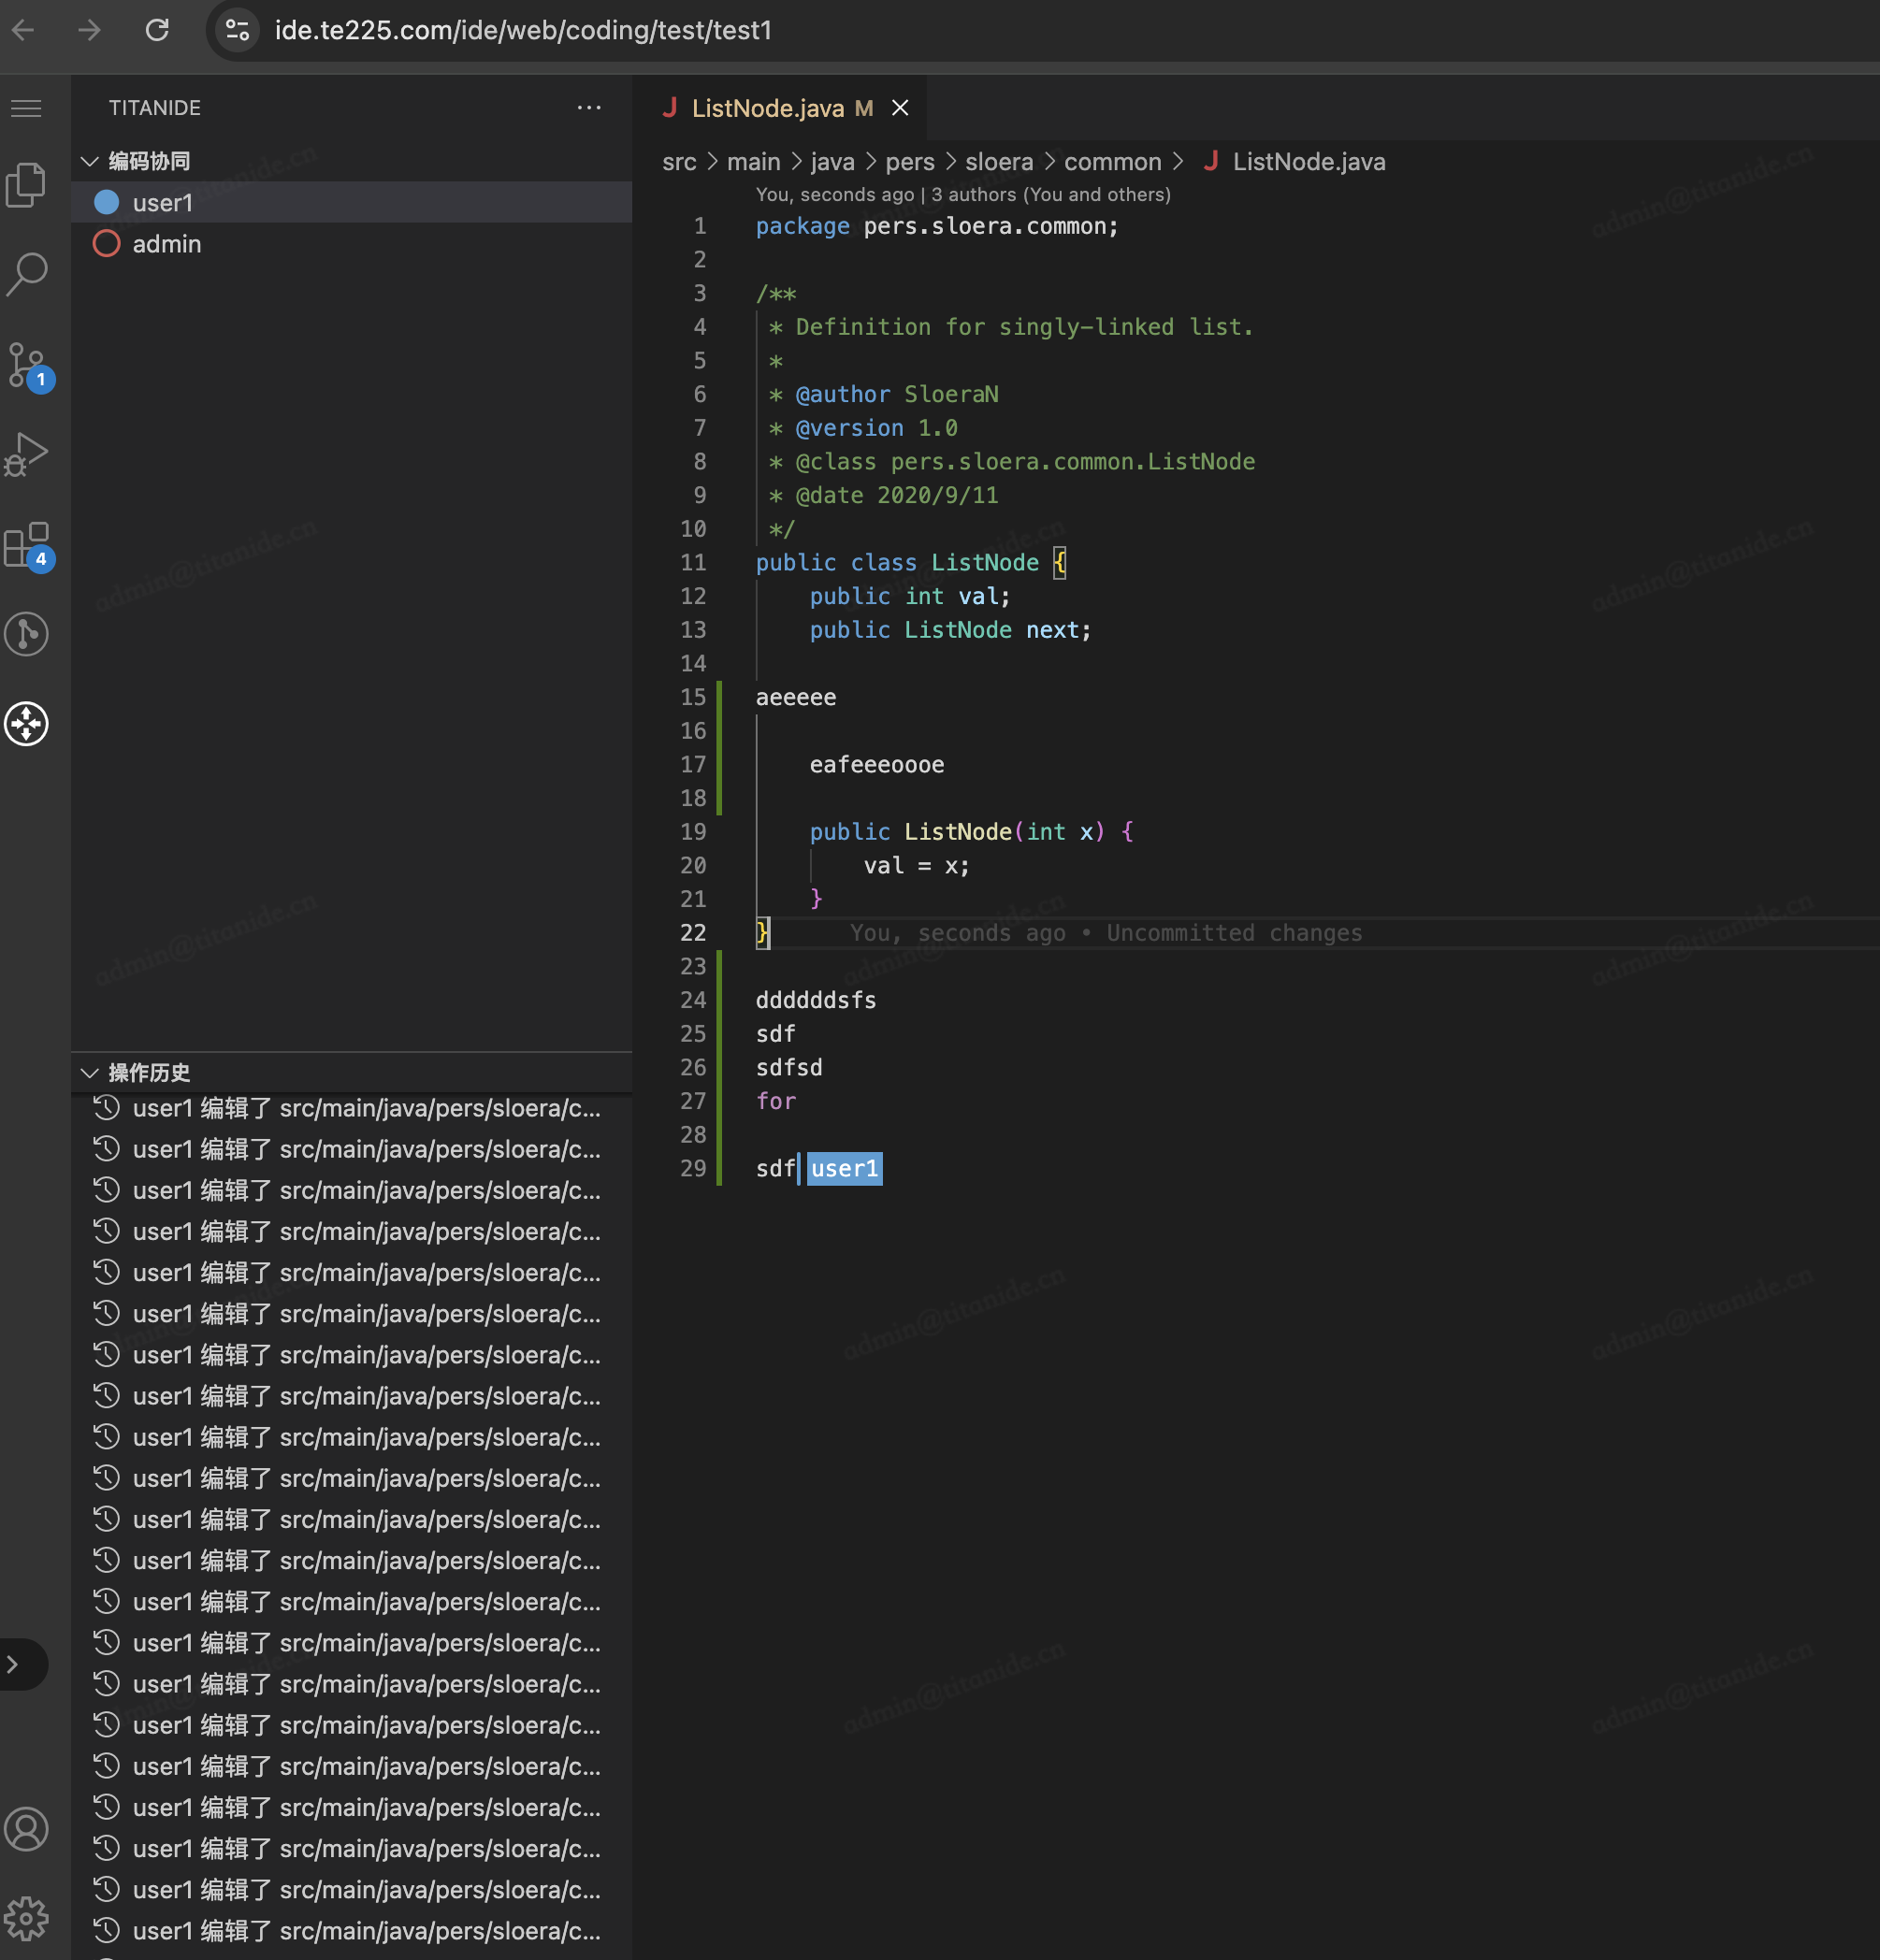Open the Manage settings gear icon

pos(27,1917)
